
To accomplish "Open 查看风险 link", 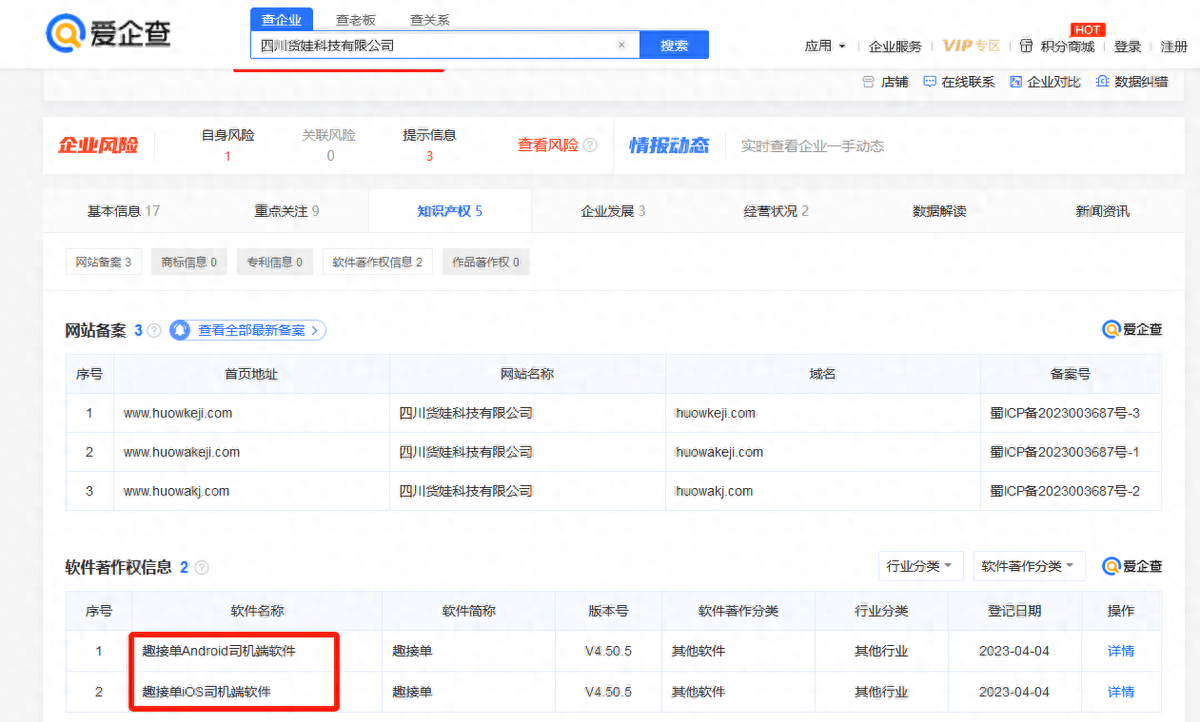I will (547, 145).
